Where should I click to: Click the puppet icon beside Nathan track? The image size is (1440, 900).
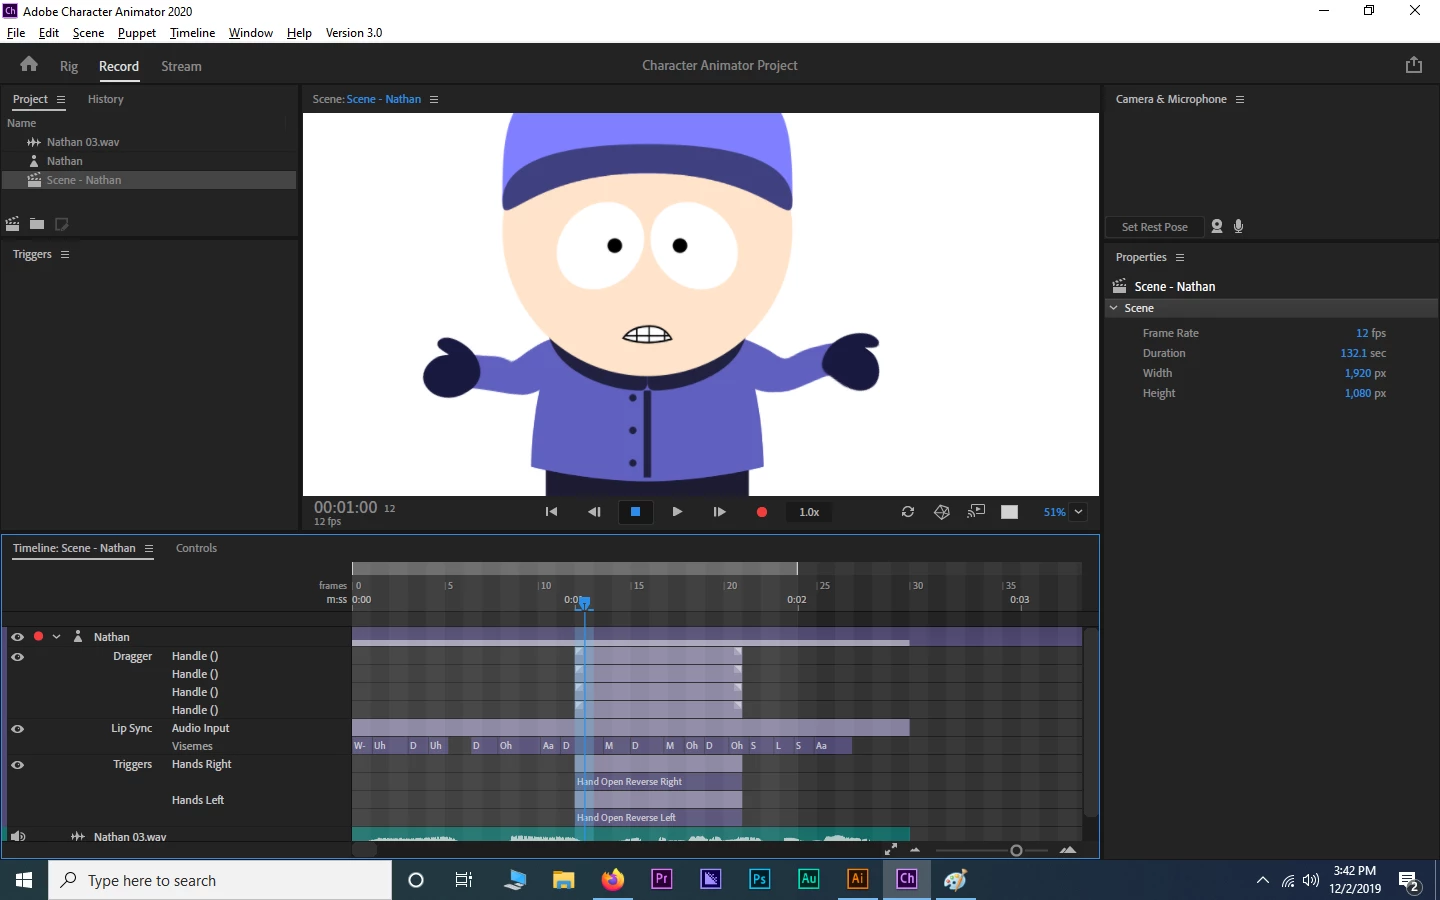(x=78, y=637)
